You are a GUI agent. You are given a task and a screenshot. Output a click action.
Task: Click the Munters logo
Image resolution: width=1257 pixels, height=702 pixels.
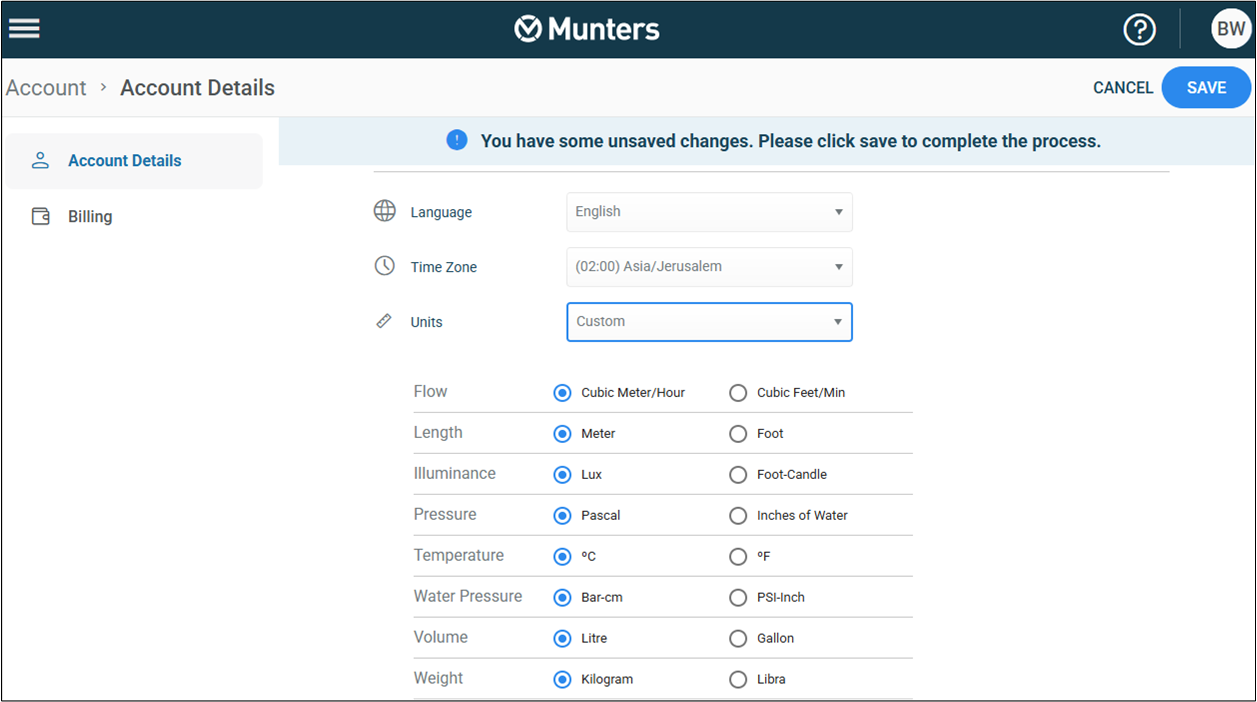(x=587, y=29)
